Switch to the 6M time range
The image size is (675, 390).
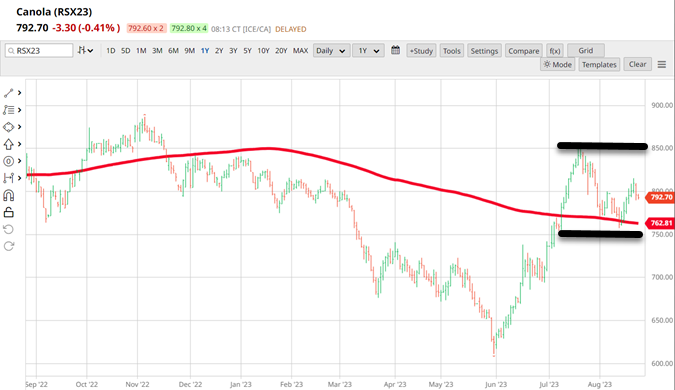pyautogui.click(x=173, y=51)
